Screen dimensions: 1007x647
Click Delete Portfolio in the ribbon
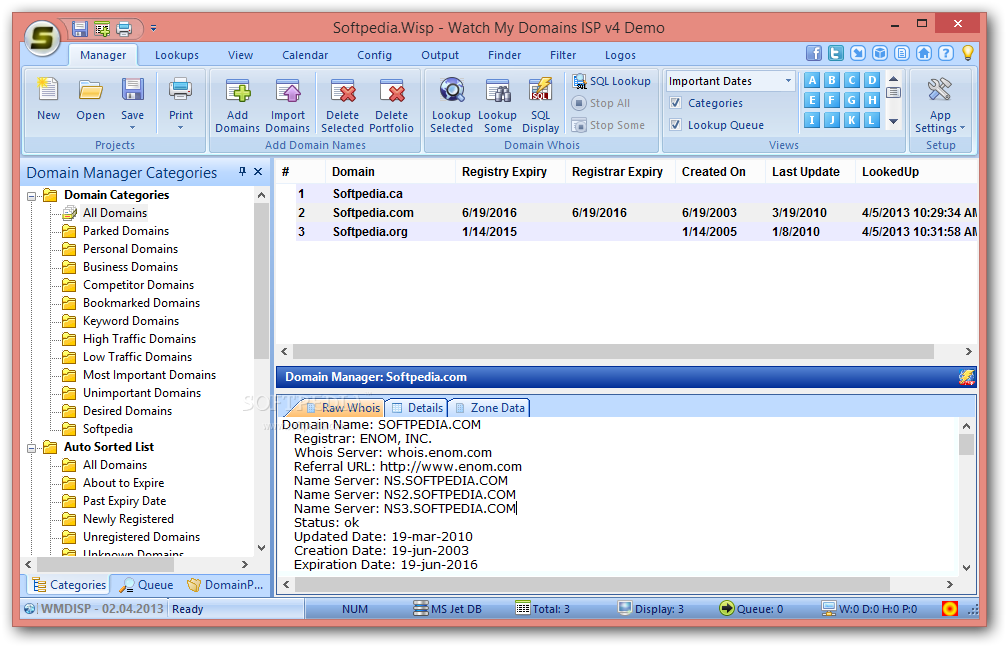pyautogui.click(x=392, y=105)
